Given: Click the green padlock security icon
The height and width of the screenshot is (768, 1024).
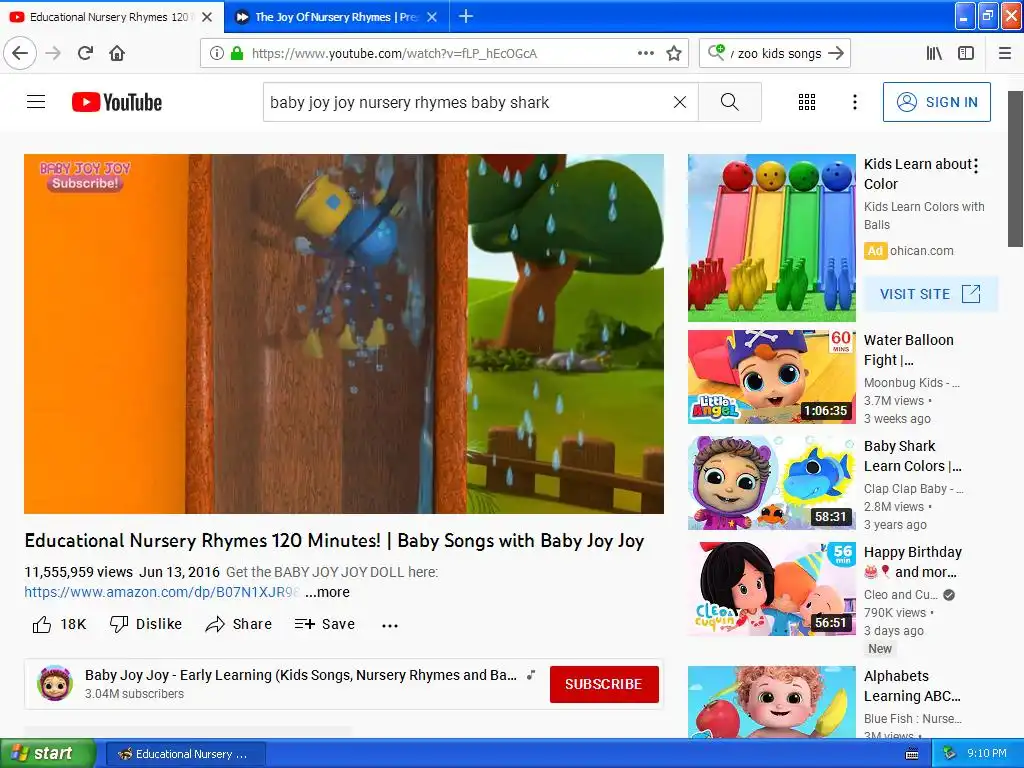Looking at the screenshot, I should point(237,53).
